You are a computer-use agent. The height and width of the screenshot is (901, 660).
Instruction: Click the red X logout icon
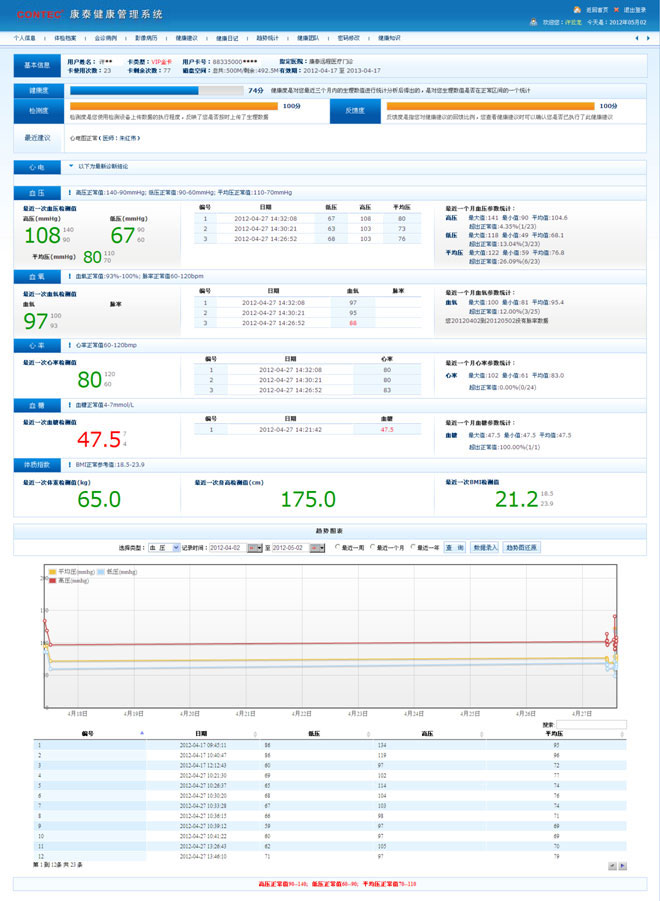[616, 10]
